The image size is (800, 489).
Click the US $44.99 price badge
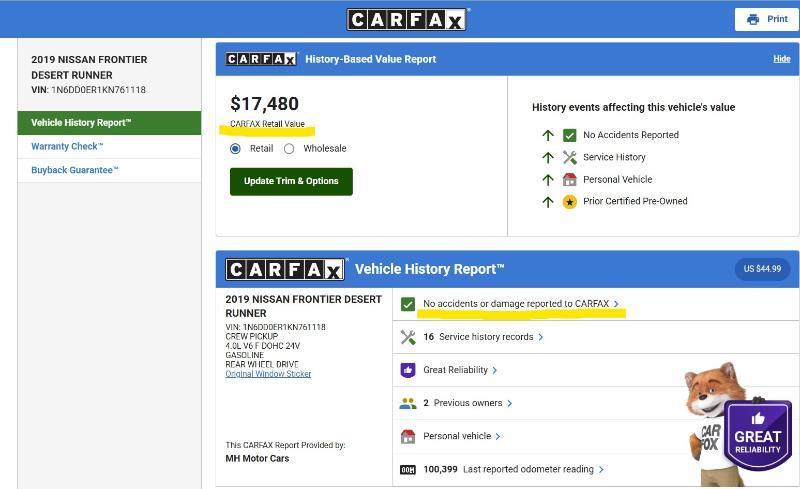coord(762,269)
